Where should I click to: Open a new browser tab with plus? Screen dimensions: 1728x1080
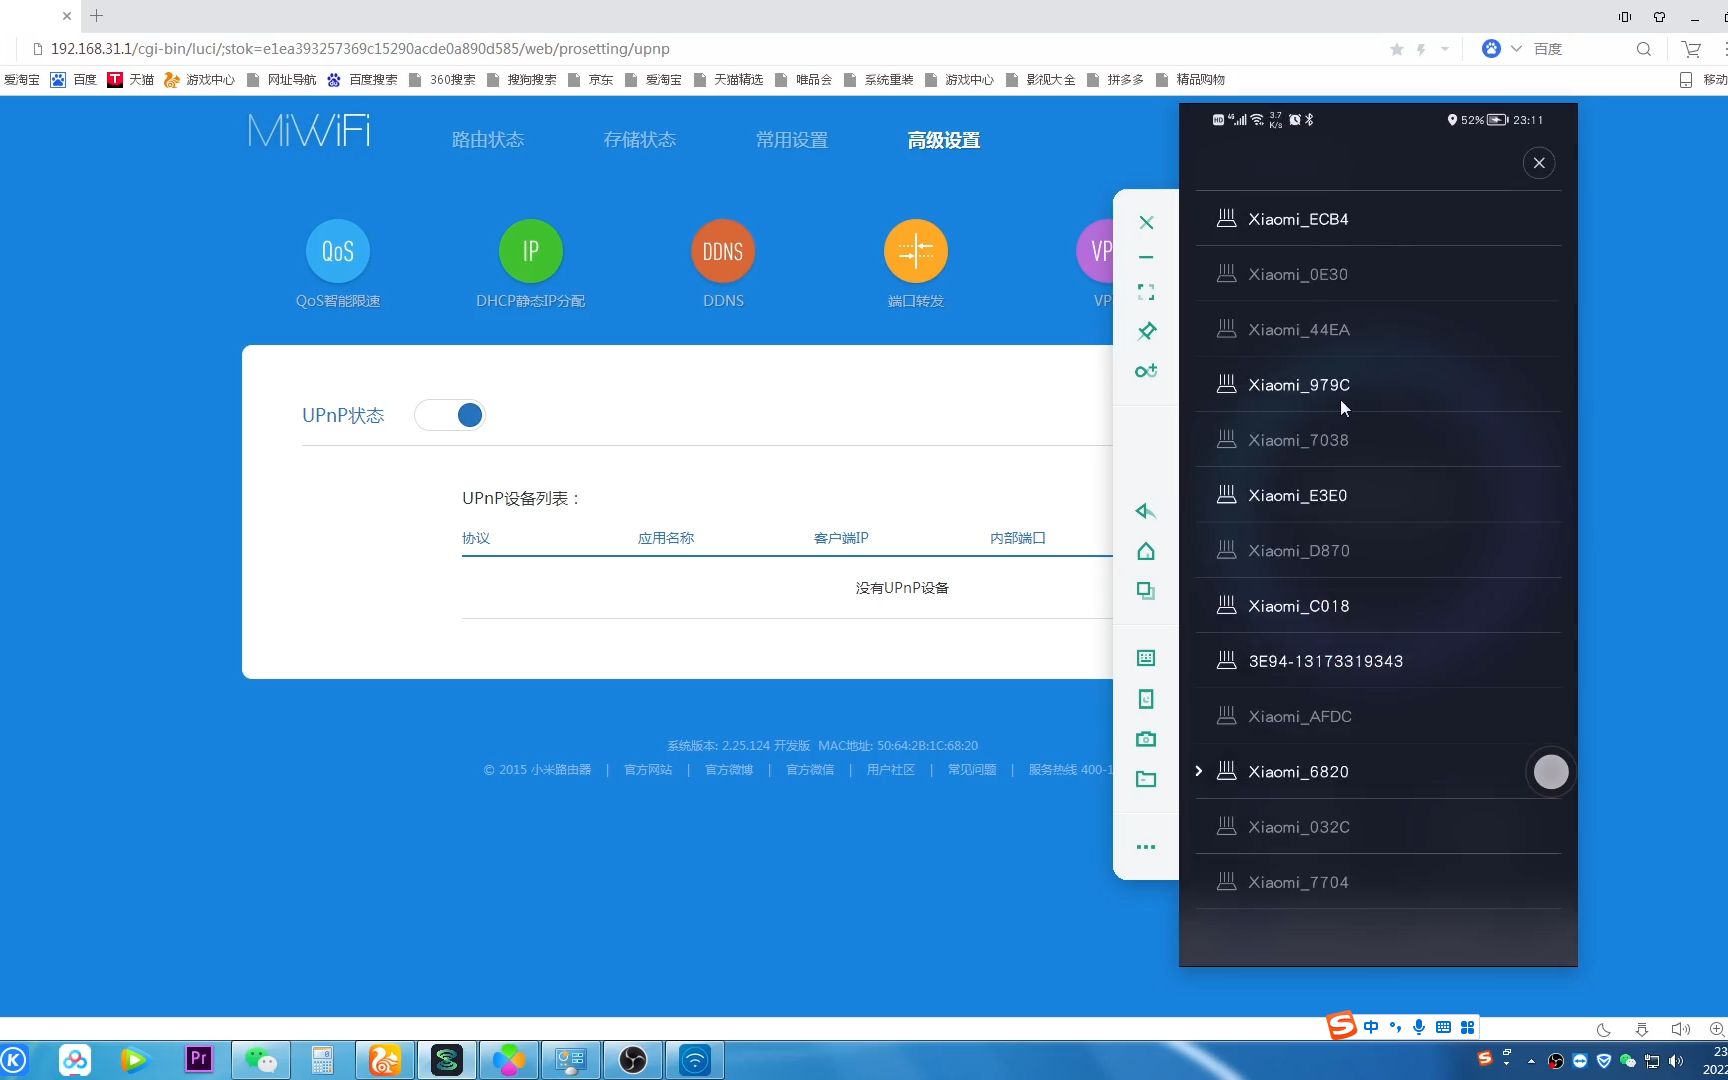tap(97, 16)
